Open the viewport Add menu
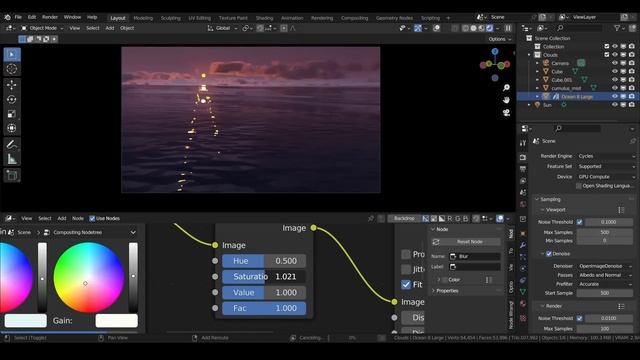 (x=110, y=28)
